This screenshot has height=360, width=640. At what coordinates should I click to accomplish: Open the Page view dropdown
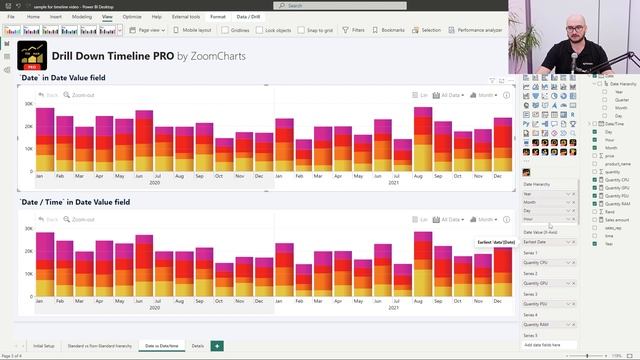click(x=147, y=30)
